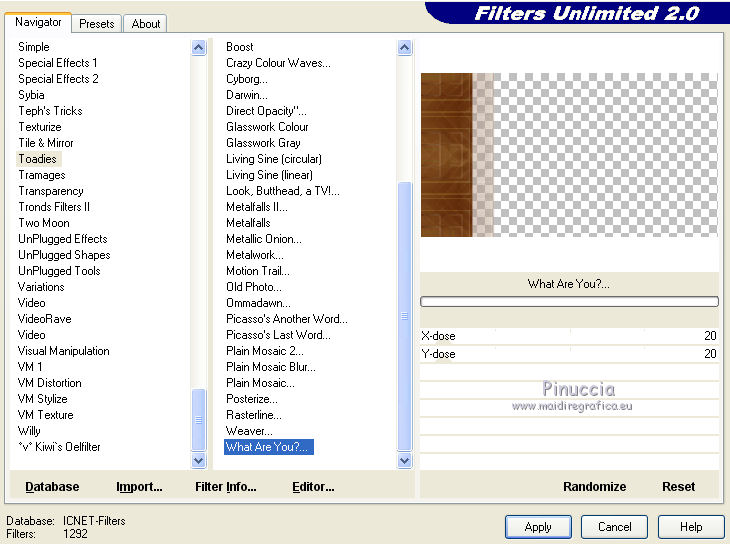This screenshot has width=730, height=544.
Task: Reset the filter parameters
Action: click(678, 487)
